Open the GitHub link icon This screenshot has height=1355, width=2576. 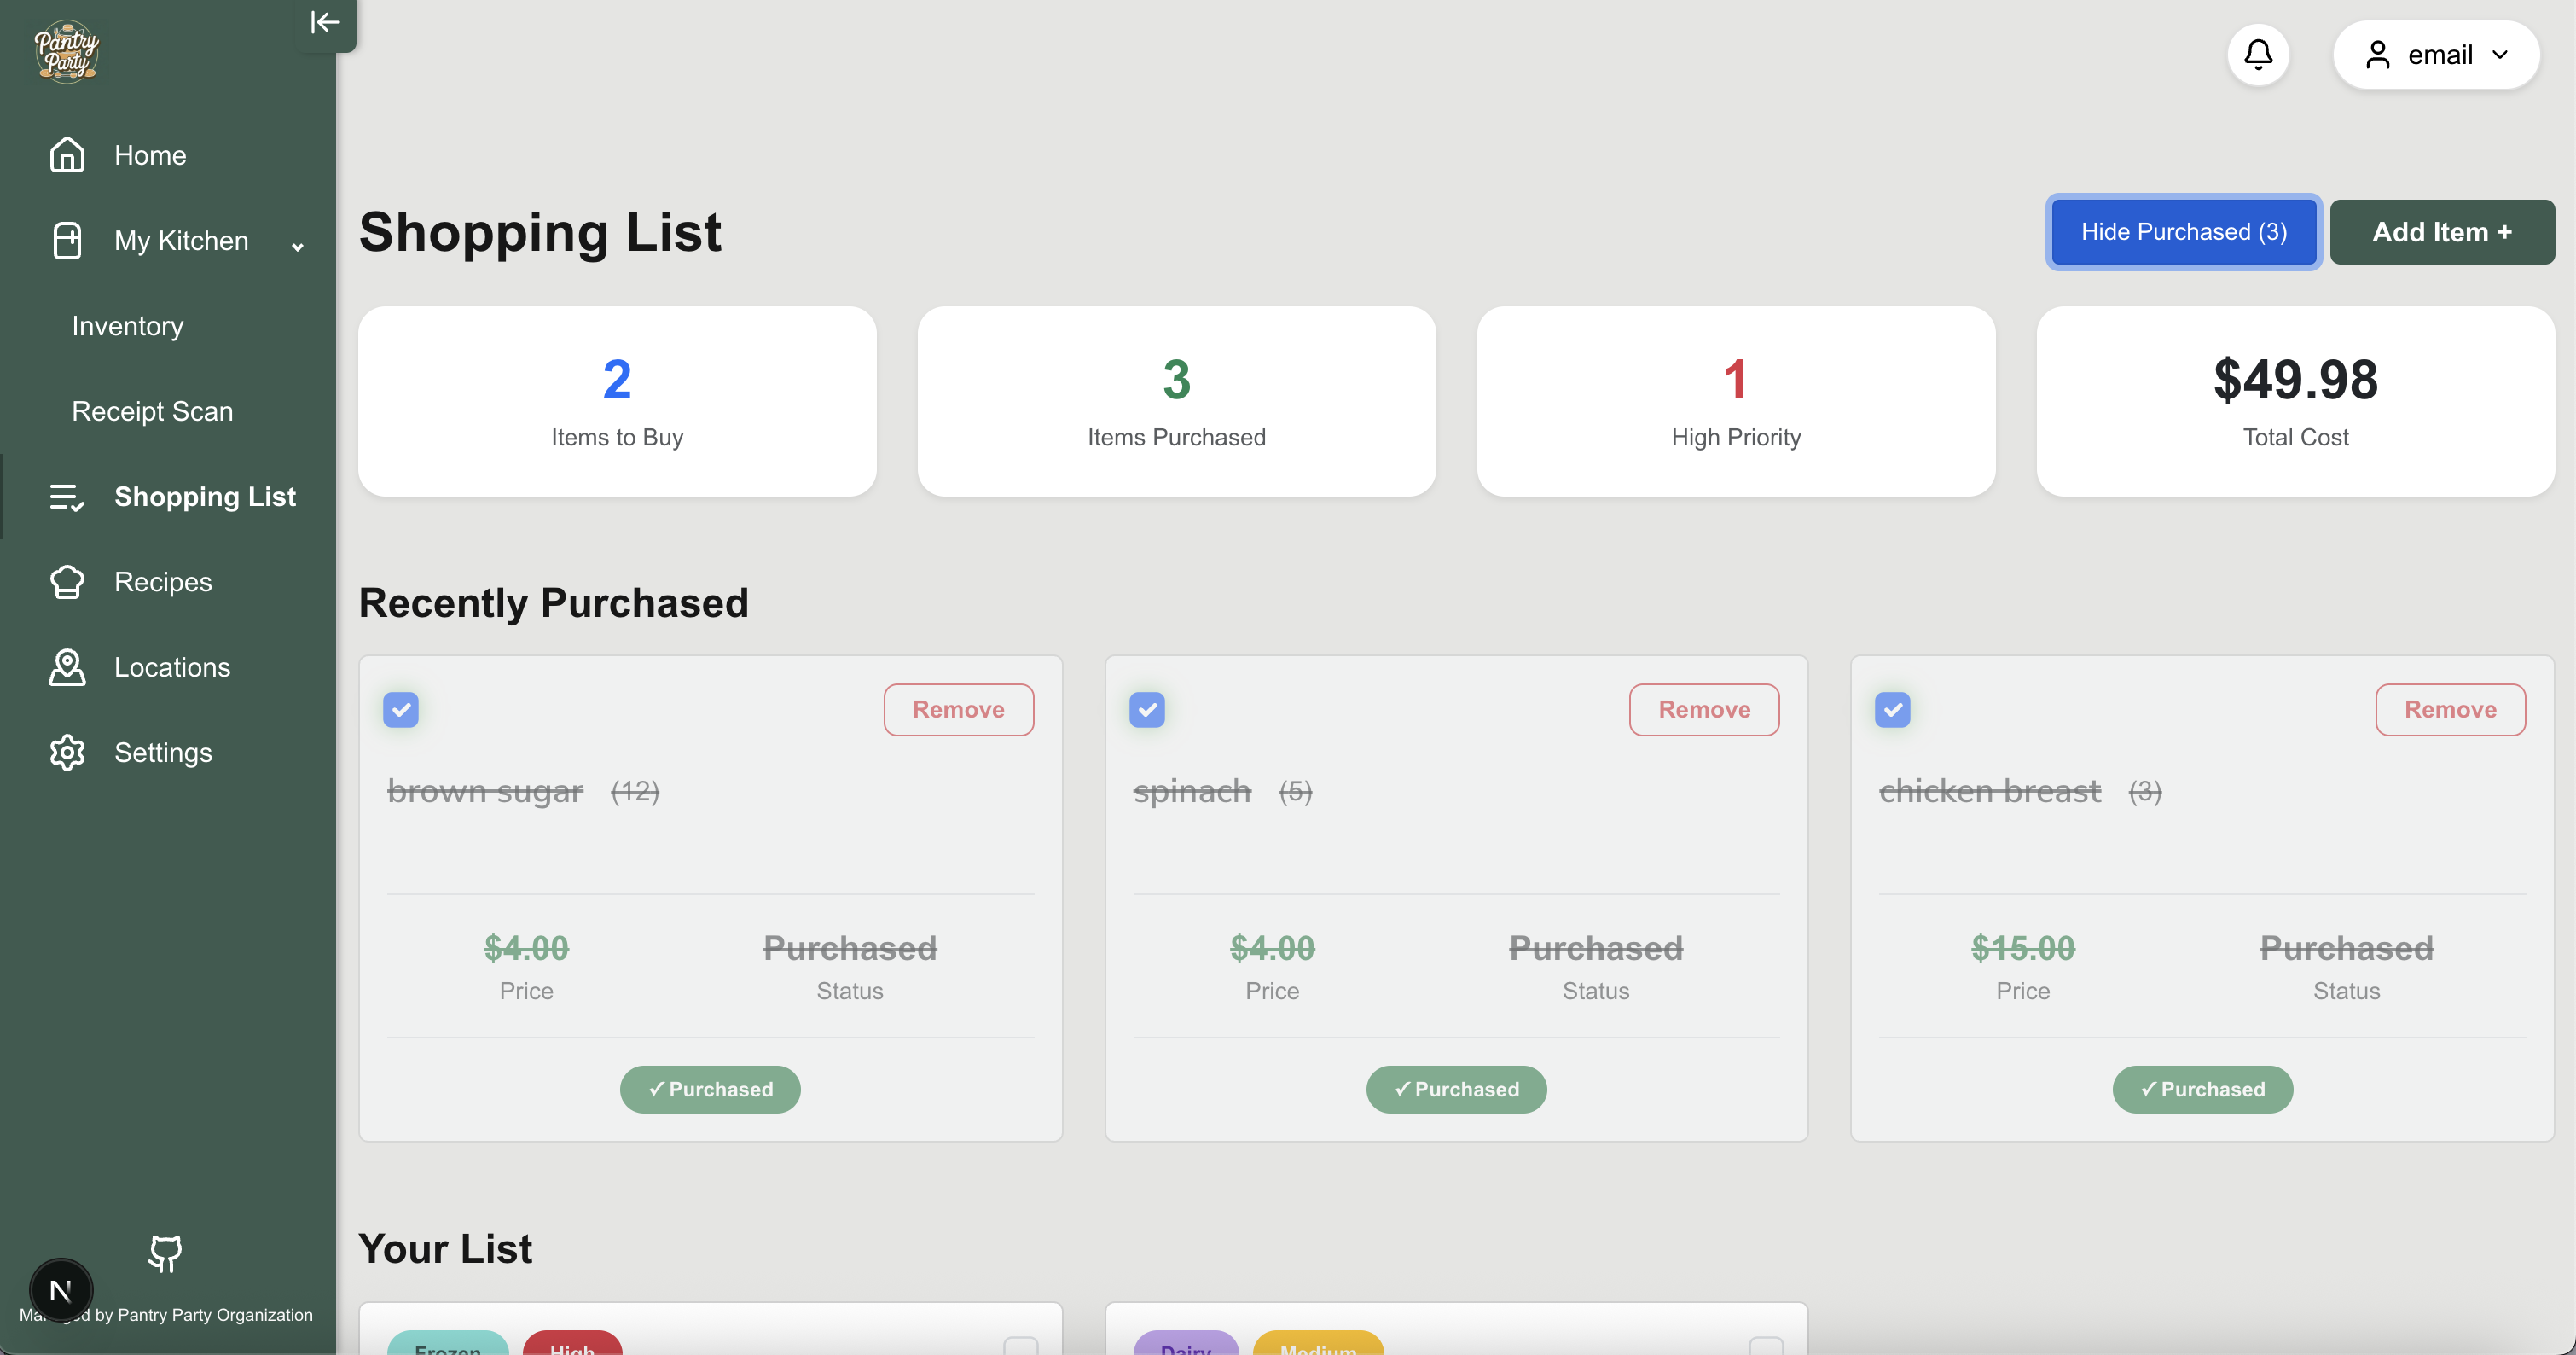(165, 1253)
